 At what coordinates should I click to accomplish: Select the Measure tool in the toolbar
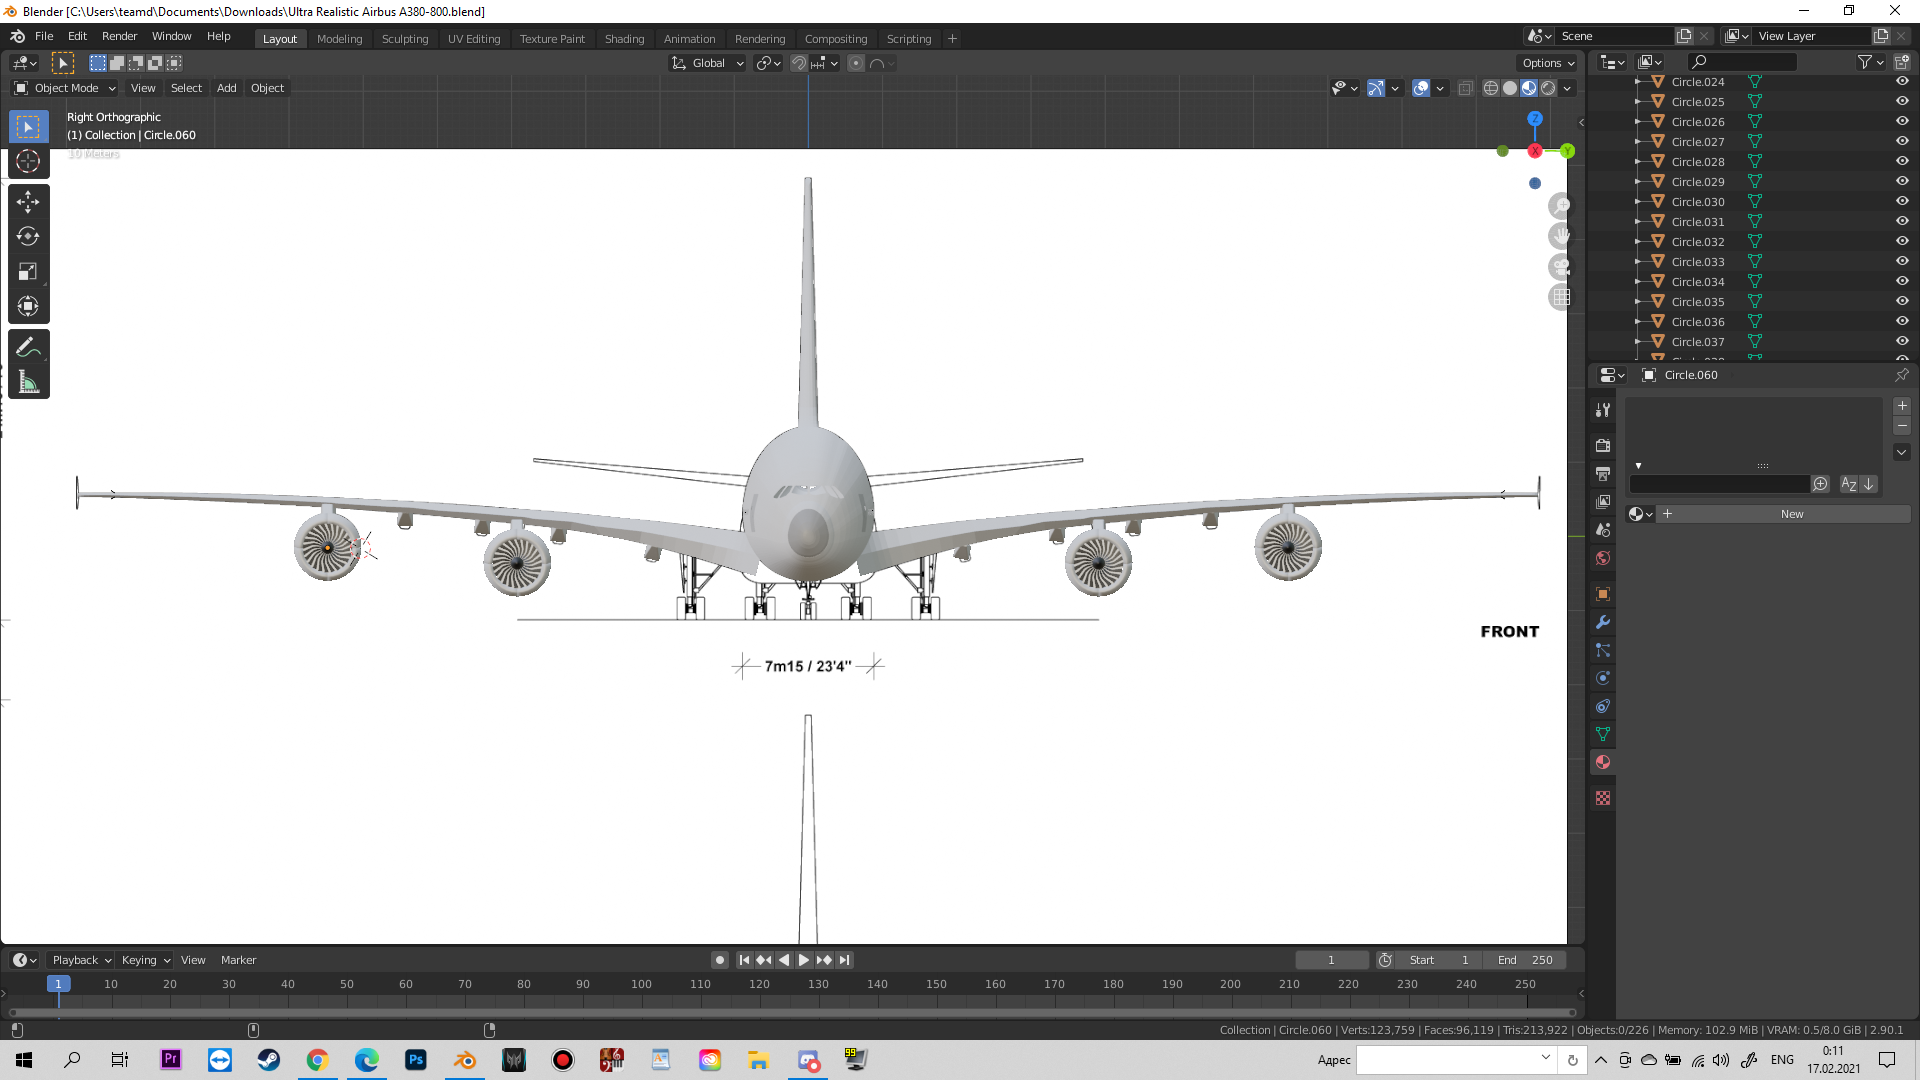click(29, 382)
